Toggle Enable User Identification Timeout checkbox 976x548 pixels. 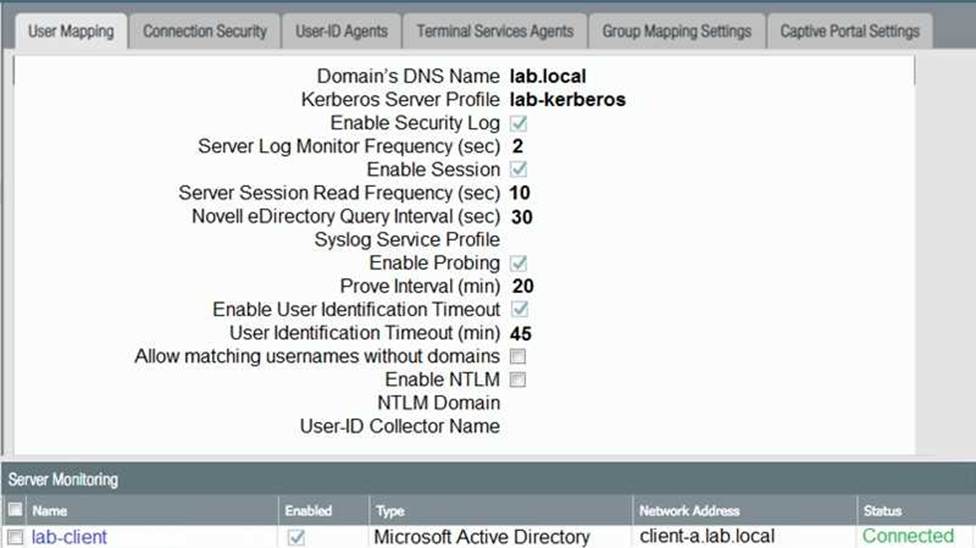[519, 309]
